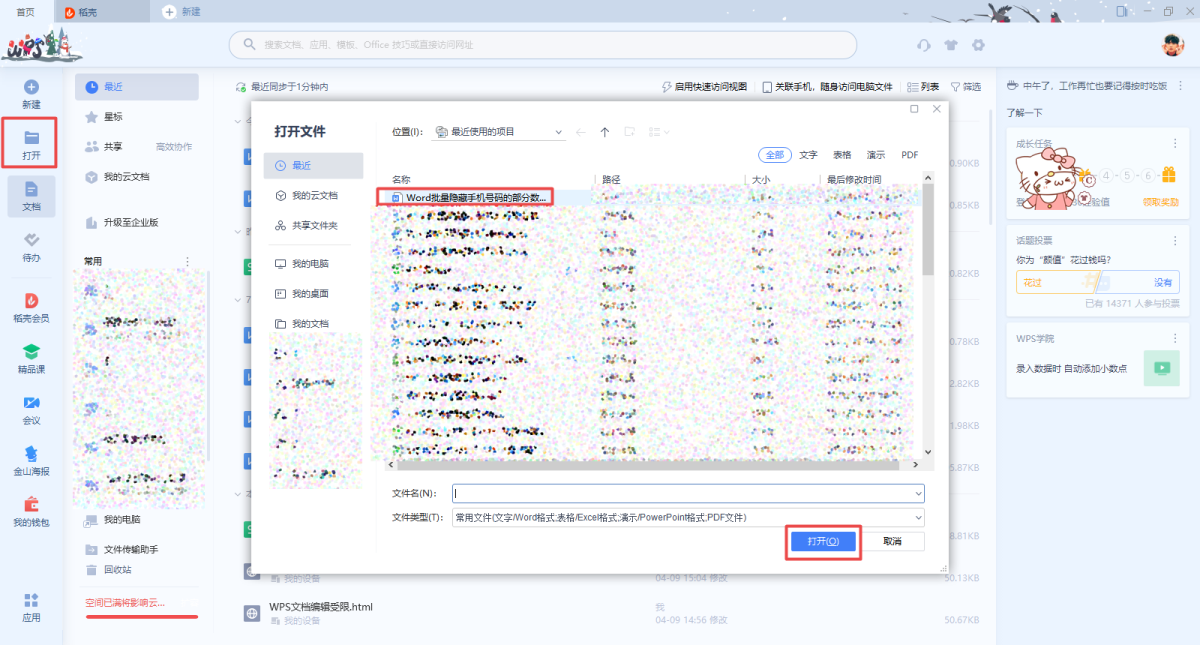Open 金山海报 from the sidebar
Viewport: 1200px width, 645px height.
pos(31,454)
